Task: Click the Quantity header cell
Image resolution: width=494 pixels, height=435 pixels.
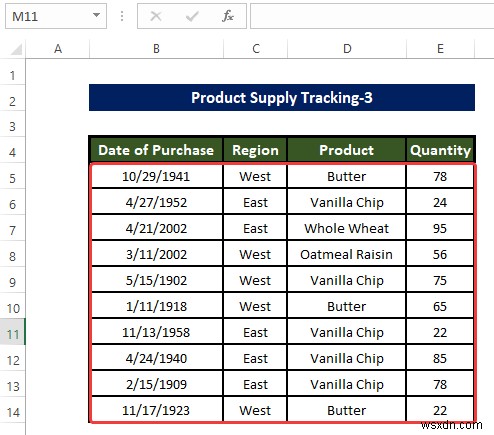Action: click(440, 150)
